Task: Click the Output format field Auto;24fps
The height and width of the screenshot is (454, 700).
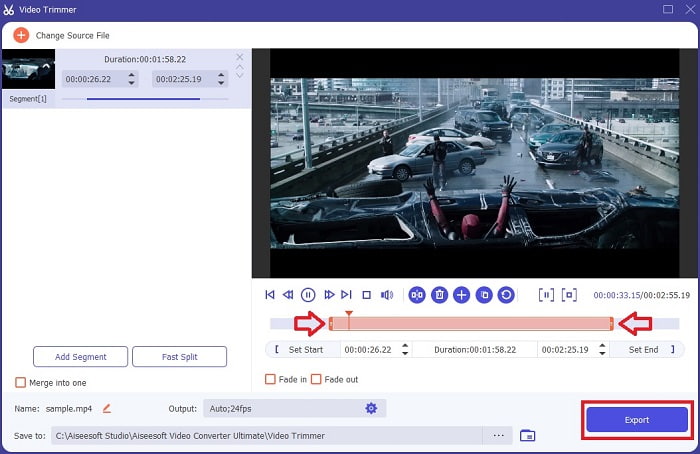Action: (x=295, y=408)
